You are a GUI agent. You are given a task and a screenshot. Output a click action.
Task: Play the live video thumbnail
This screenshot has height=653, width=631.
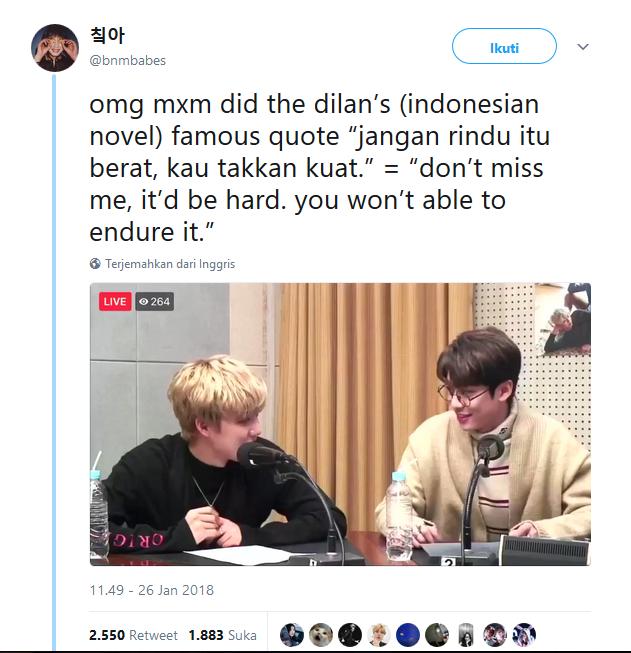pos(340,424)
